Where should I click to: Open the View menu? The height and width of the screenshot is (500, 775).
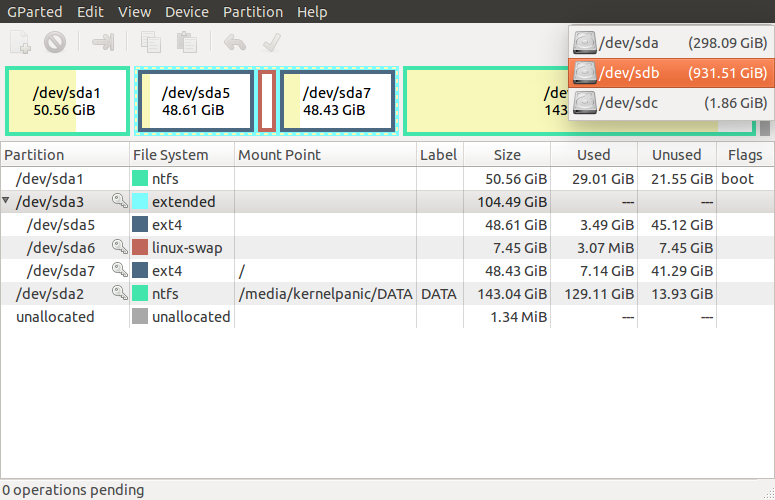click(x=134, y=11)
